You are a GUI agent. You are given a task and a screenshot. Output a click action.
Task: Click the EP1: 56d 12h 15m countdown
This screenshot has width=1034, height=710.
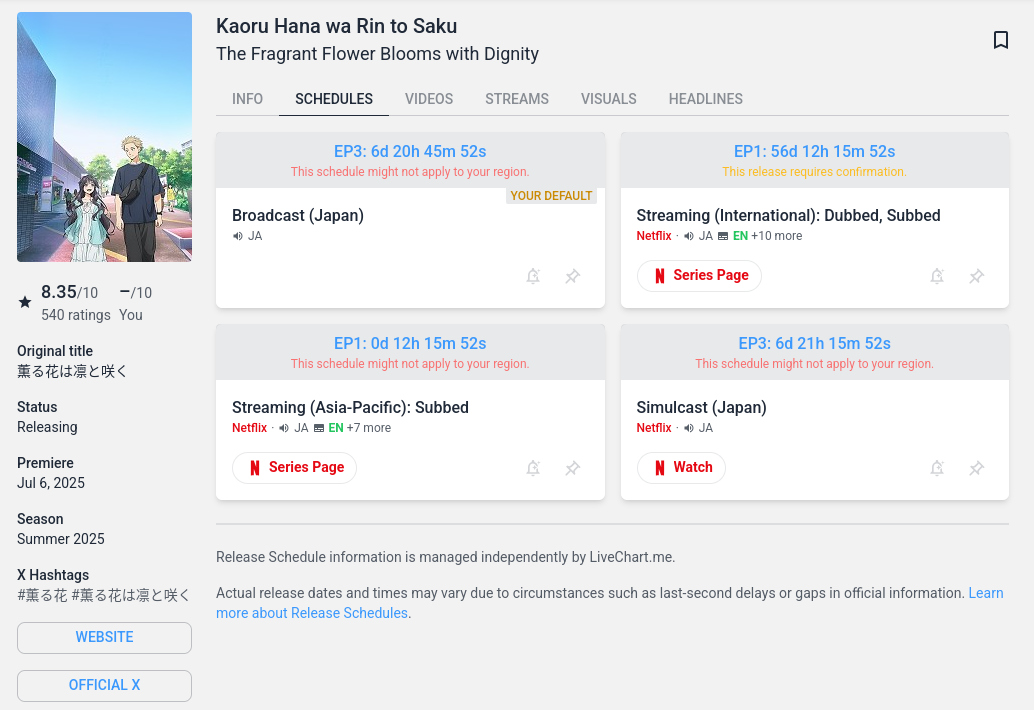coord(814,152)
